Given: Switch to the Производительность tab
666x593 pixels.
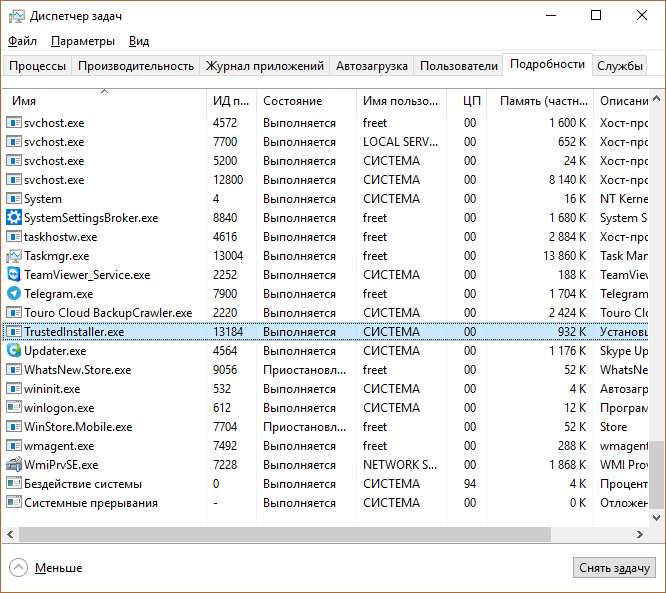Looking at the screenshot, I should click(136, 66).
